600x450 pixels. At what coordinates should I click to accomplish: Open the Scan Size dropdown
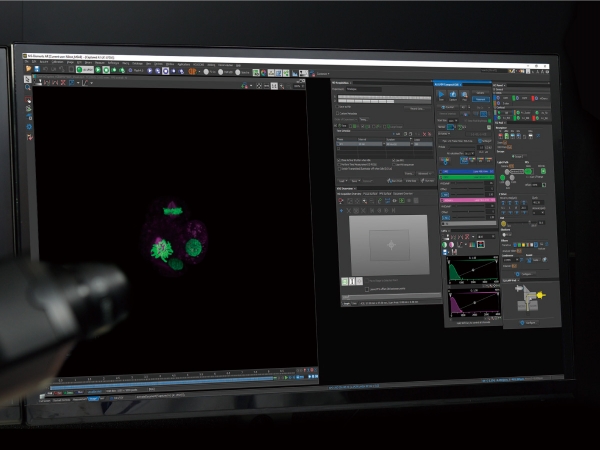[x=453, y=121]
